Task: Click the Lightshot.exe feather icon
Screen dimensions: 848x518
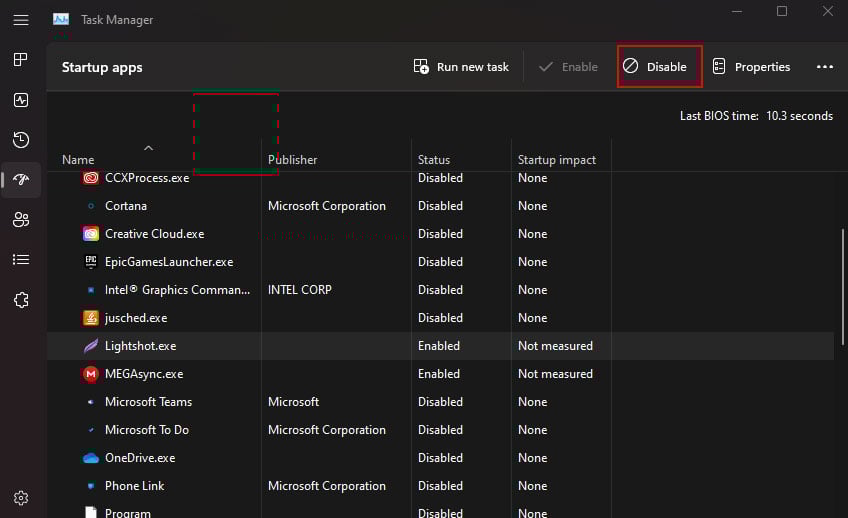Action: pyautogui.click(x=91, y=346)
